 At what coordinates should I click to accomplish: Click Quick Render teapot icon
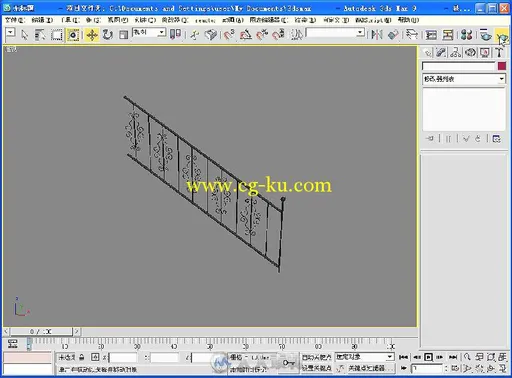pyautogui.click(x=502, y=35)
